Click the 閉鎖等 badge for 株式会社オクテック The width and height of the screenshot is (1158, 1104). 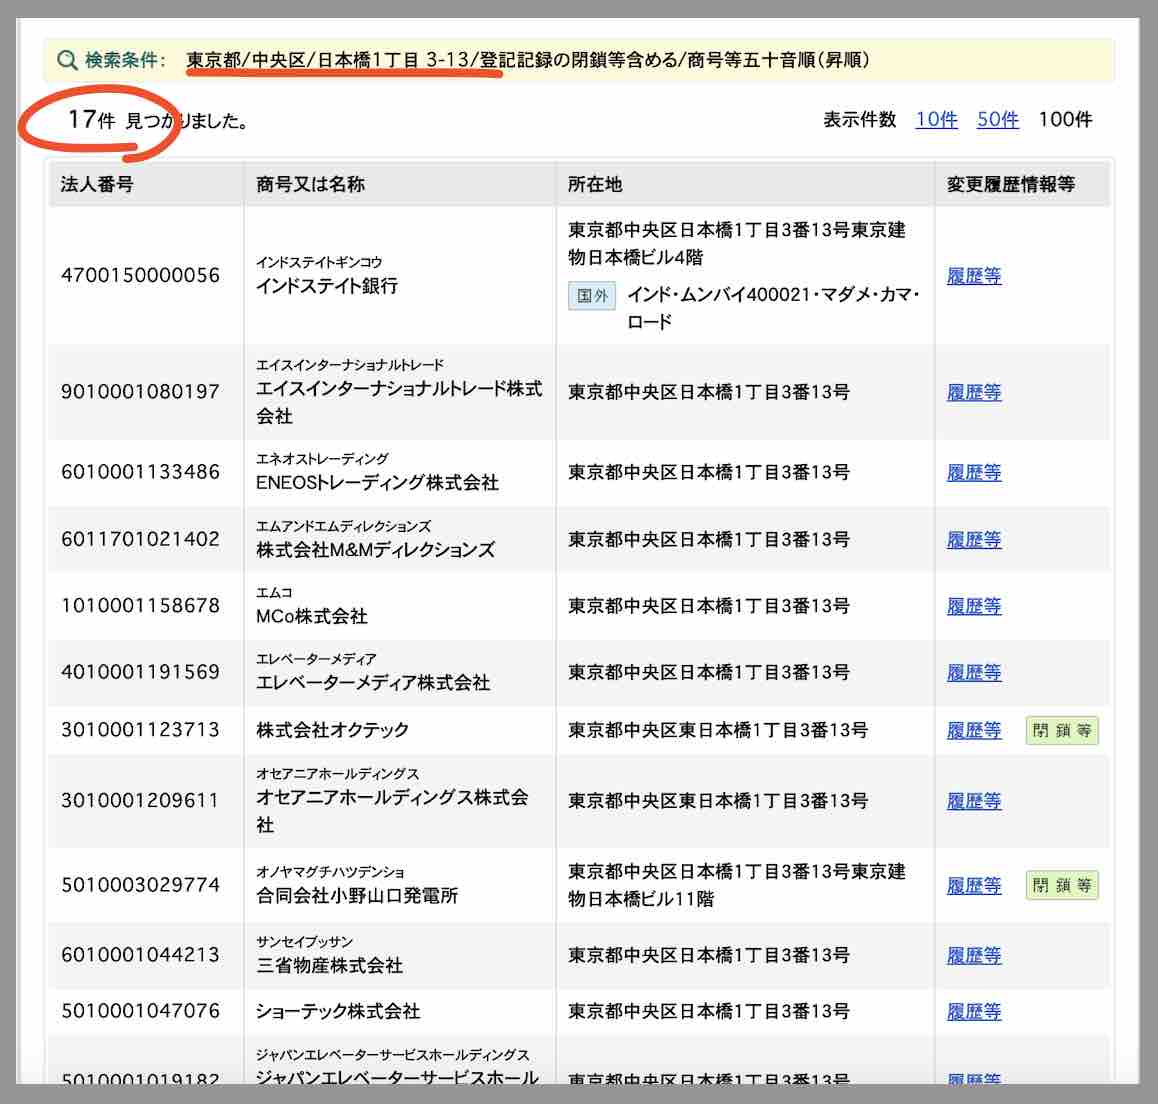coord(1062,731)
